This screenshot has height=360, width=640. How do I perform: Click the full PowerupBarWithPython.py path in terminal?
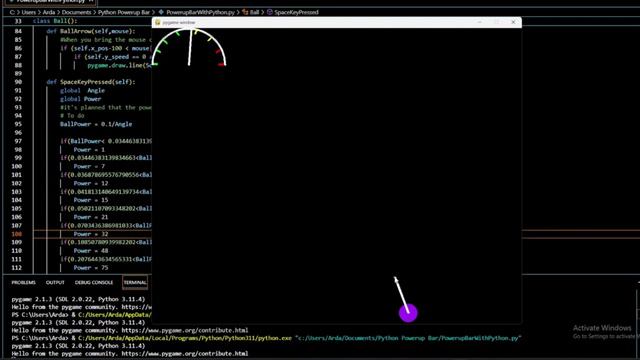408,338
